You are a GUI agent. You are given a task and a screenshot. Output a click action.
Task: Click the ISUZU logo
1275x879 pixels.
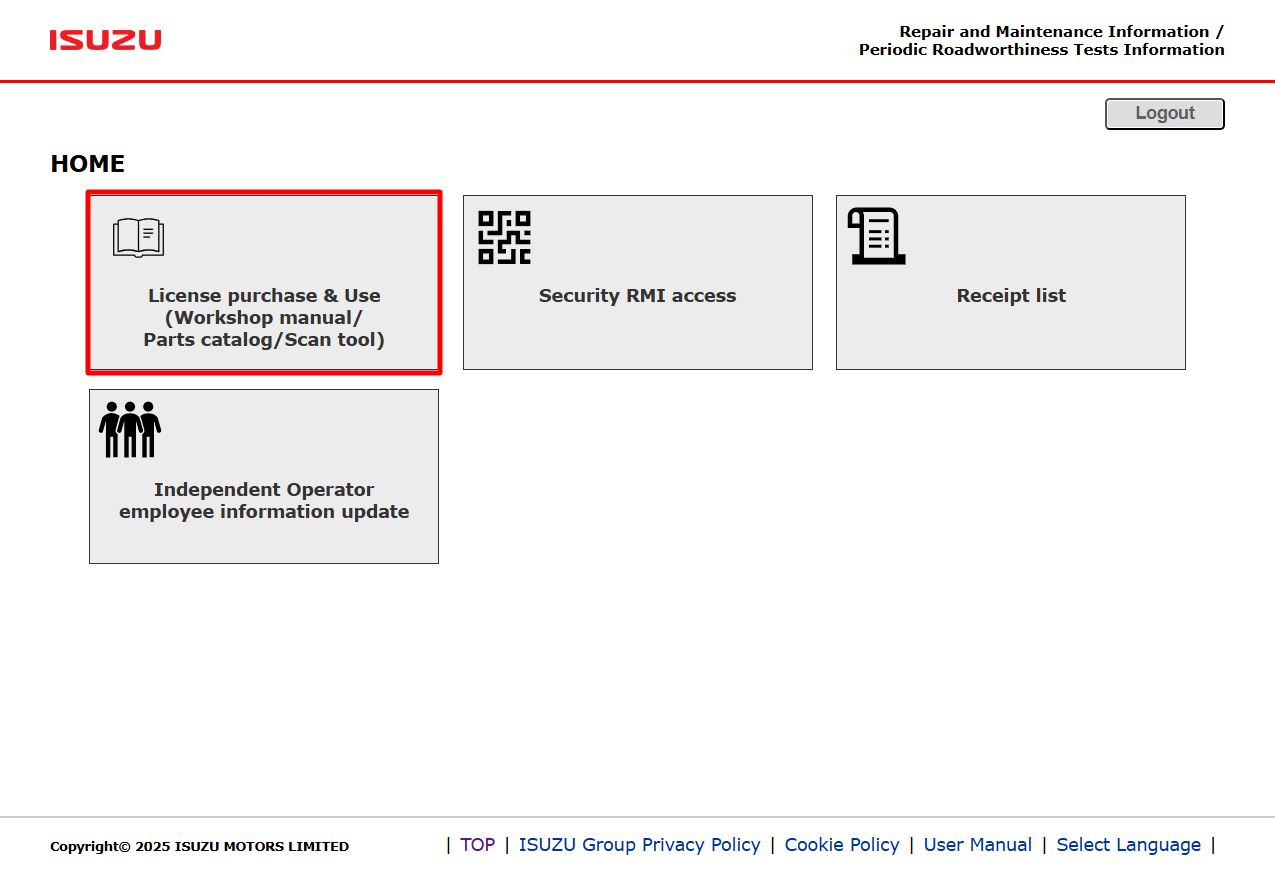[105, 40]
